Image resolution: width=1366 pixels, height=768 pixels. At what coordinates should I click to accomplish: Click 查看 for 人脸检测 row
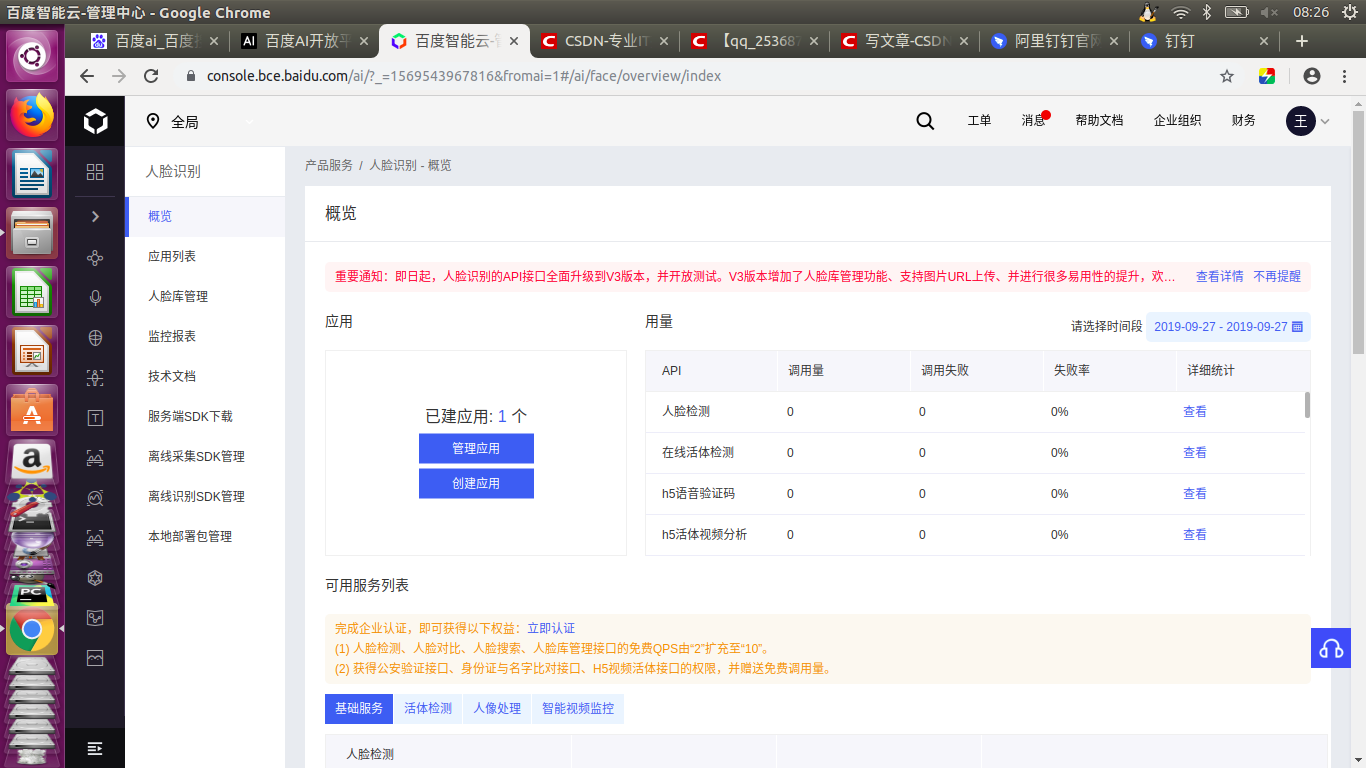[1195, 411]
